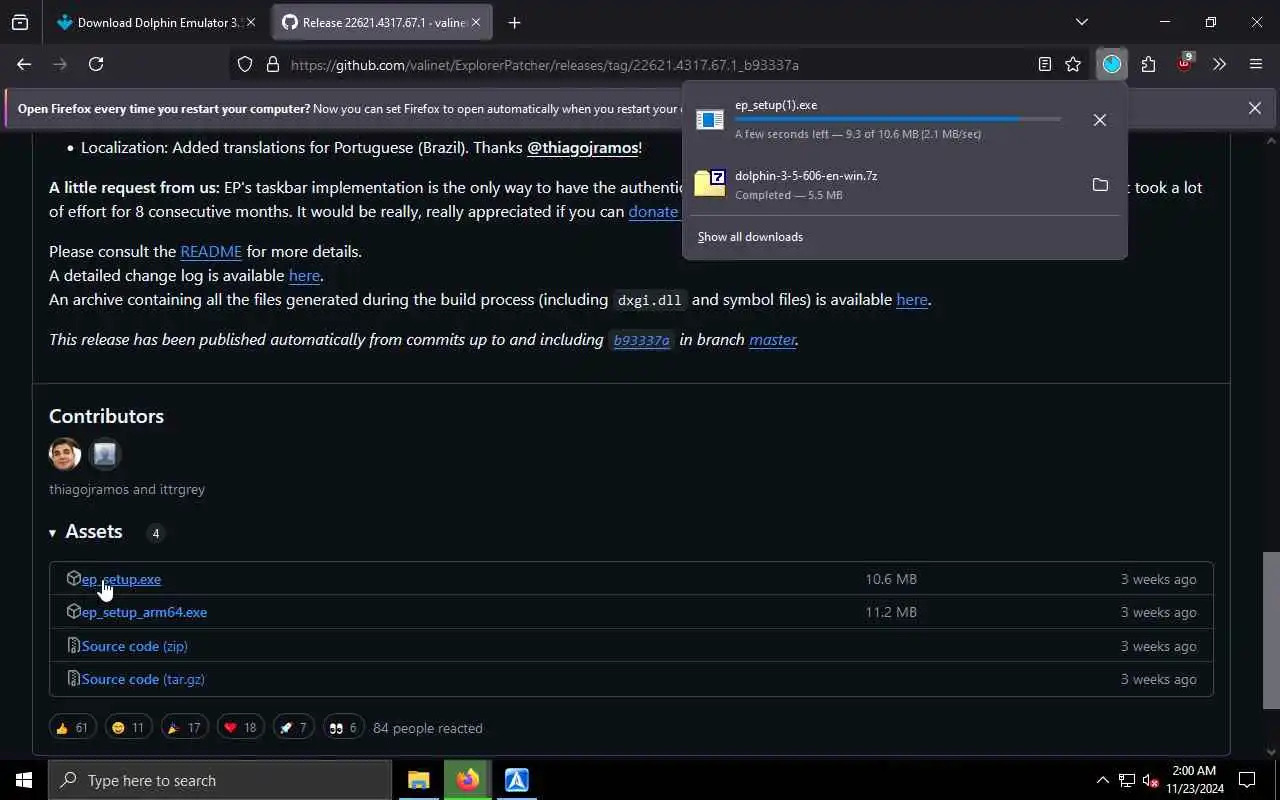Click ittrgrey contributor avatar
Image resolution: width=1280 pixels, height=800 pixels.
(105, 454)
